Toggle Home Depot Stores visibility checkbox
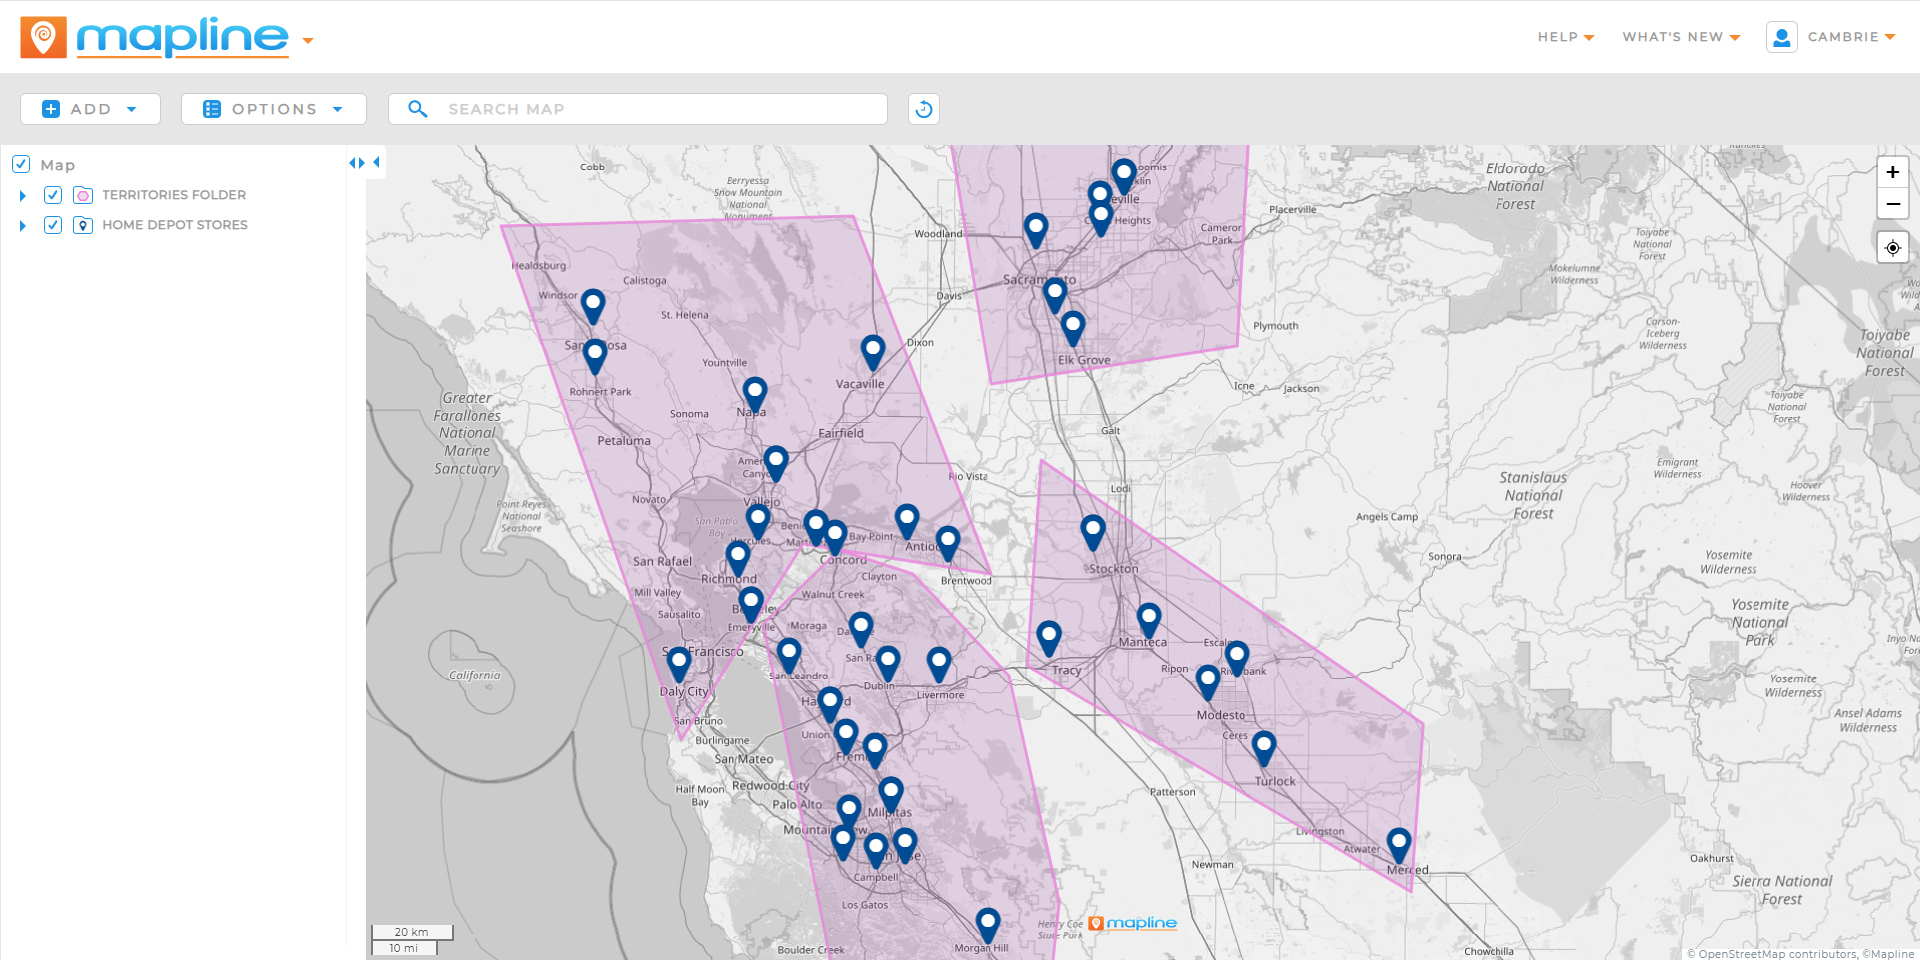Viewport: 1920px width, 960px height. (53, 225)
